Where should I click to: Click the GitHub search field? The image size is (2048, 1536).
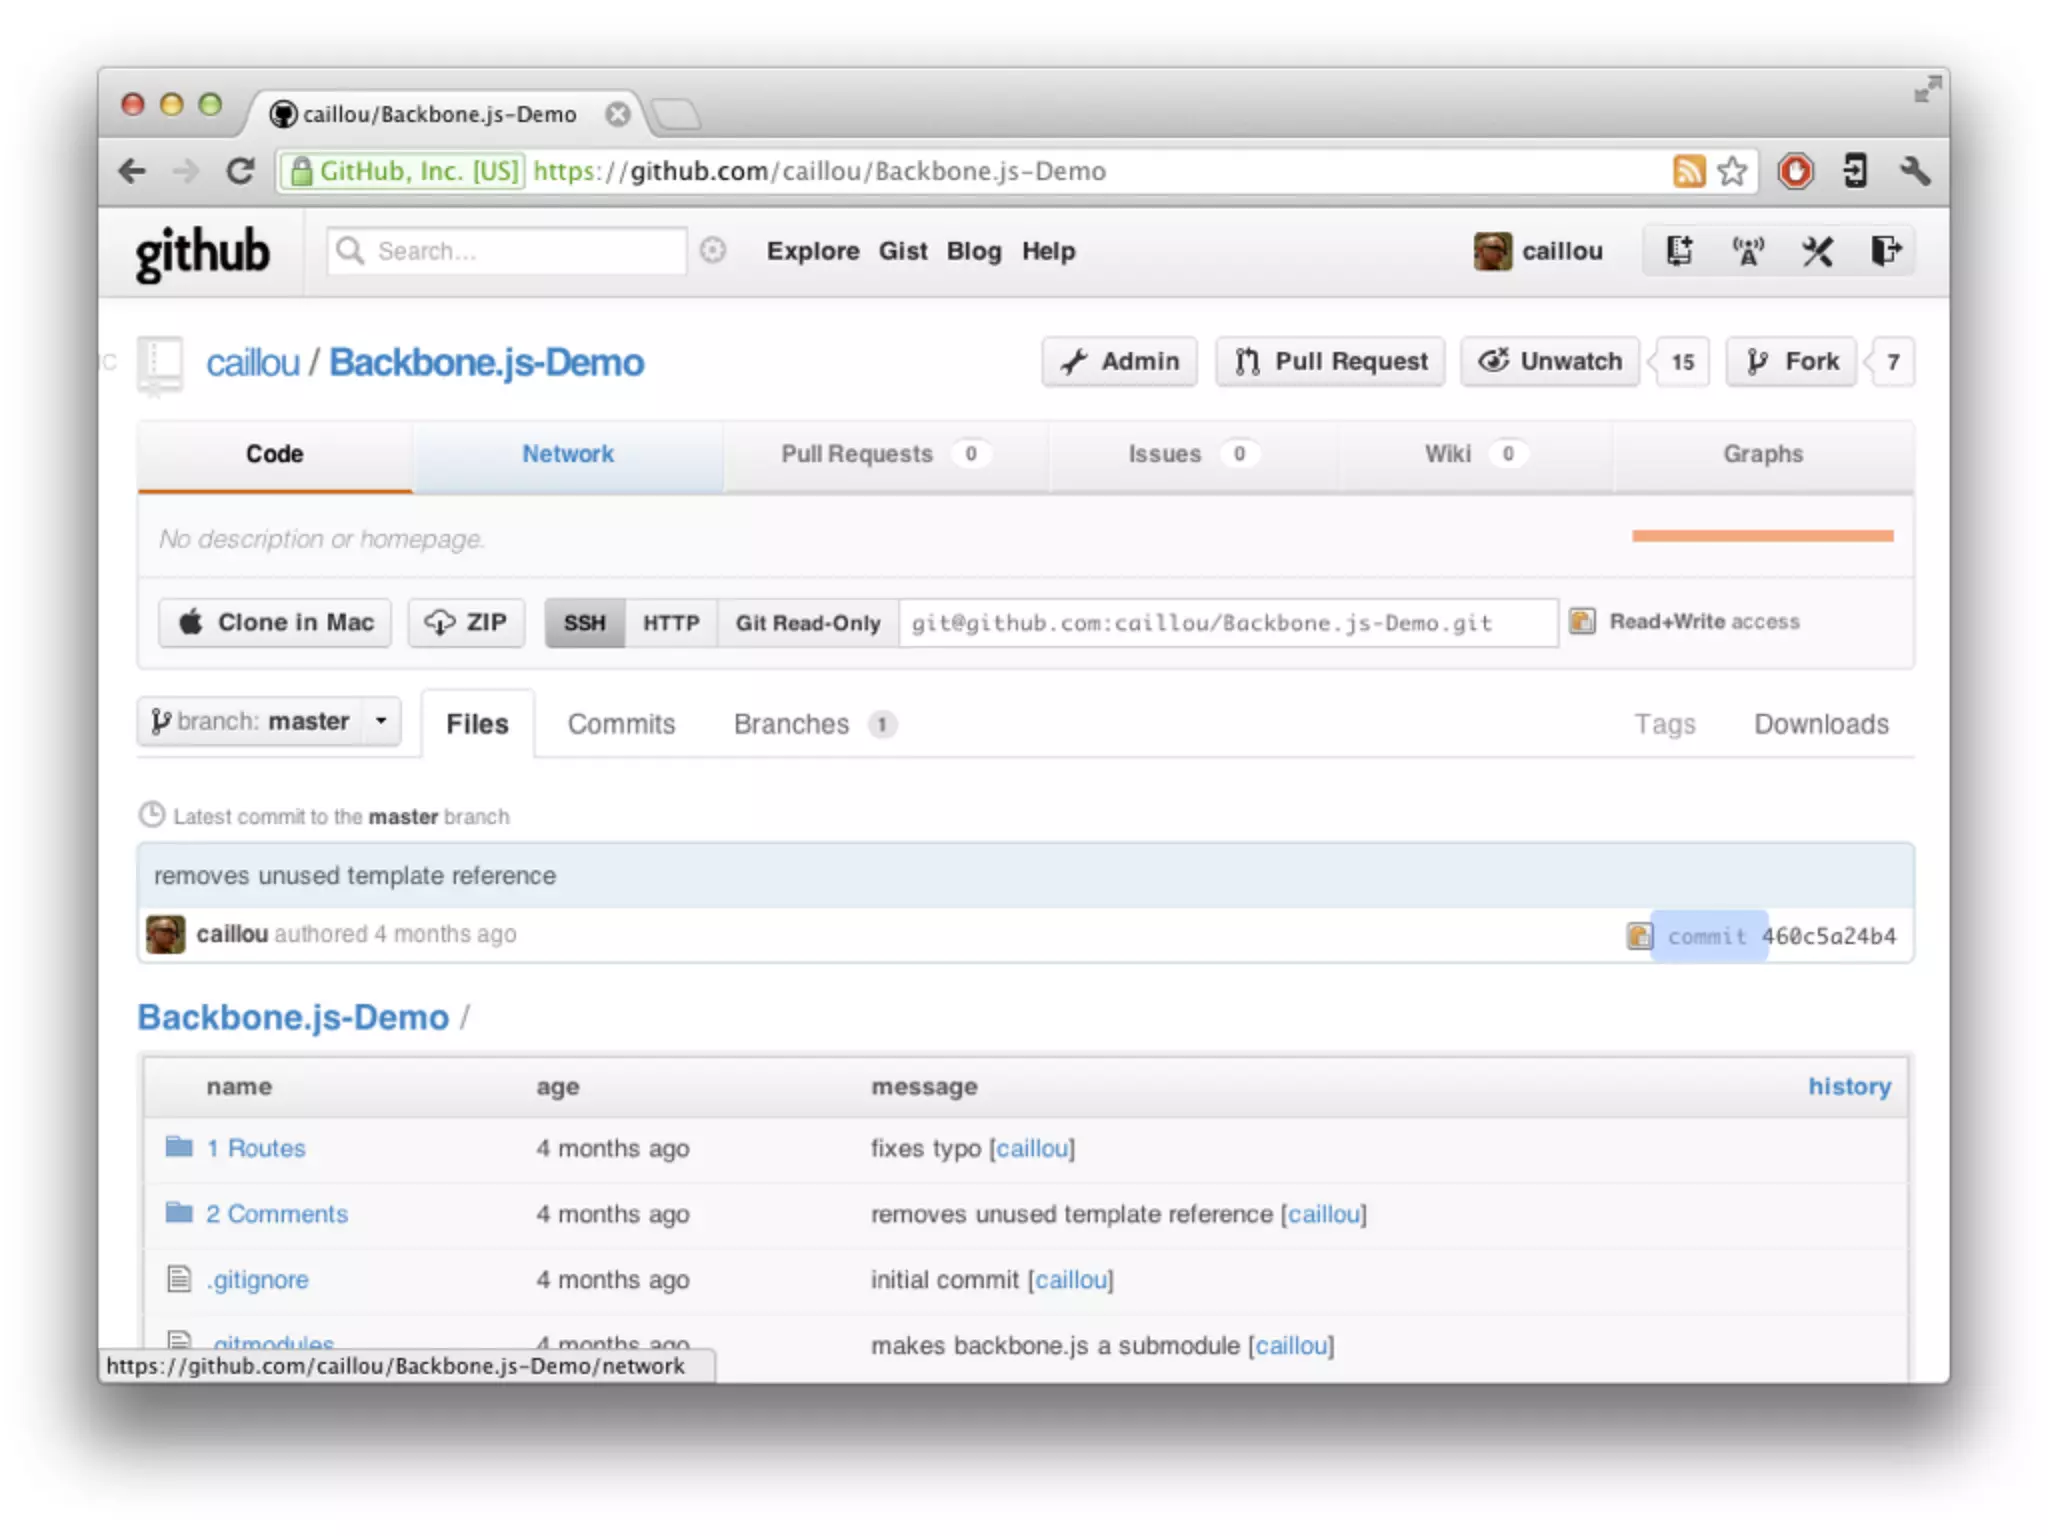tap(520, 251)
